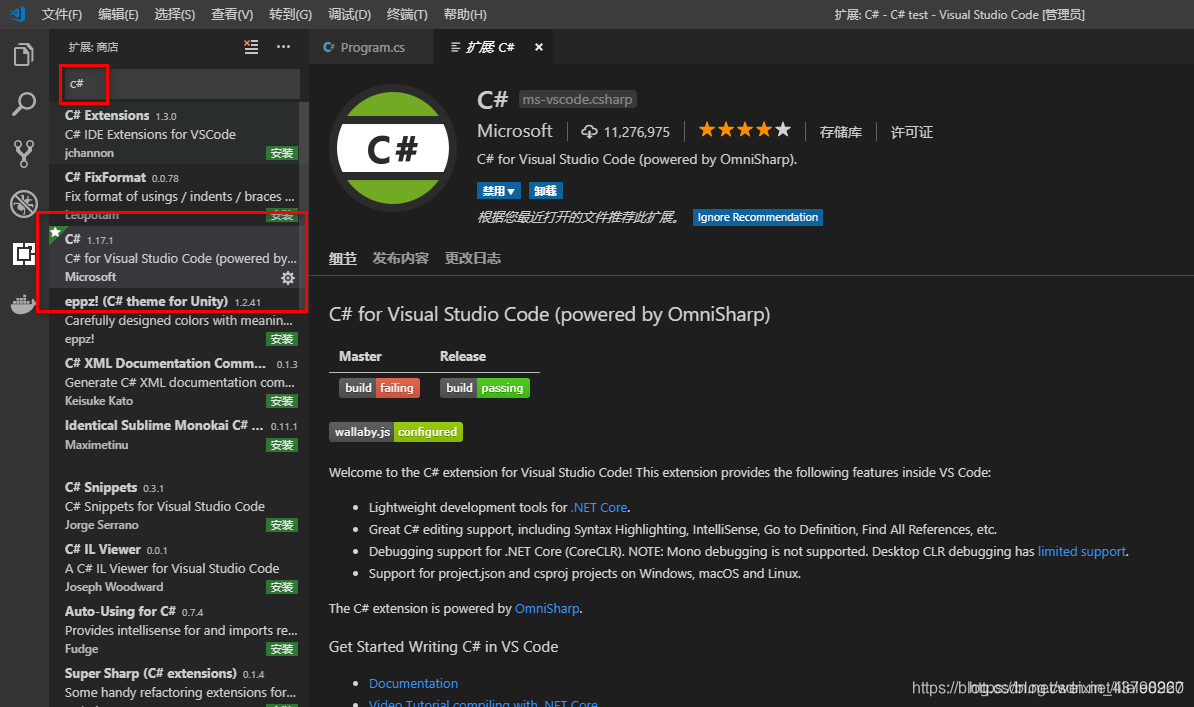Viewport: 1194px width, 707px height.
Task: Open the OmniSharp link
Action: pos(547,609)
